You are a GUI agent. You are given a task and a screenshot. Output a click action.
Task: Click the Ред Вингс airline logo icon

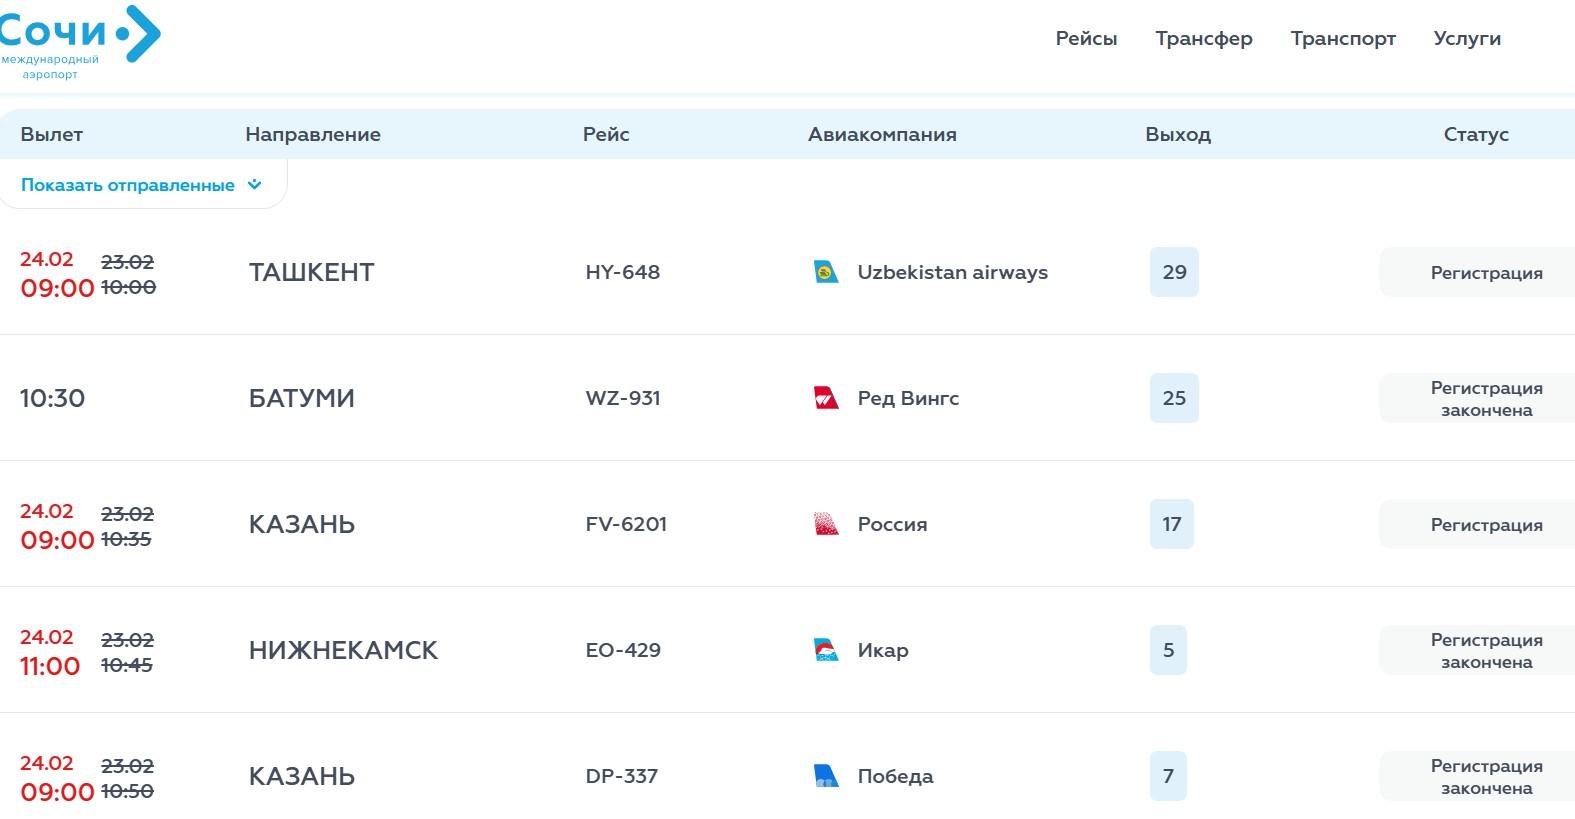coord(826,398)
